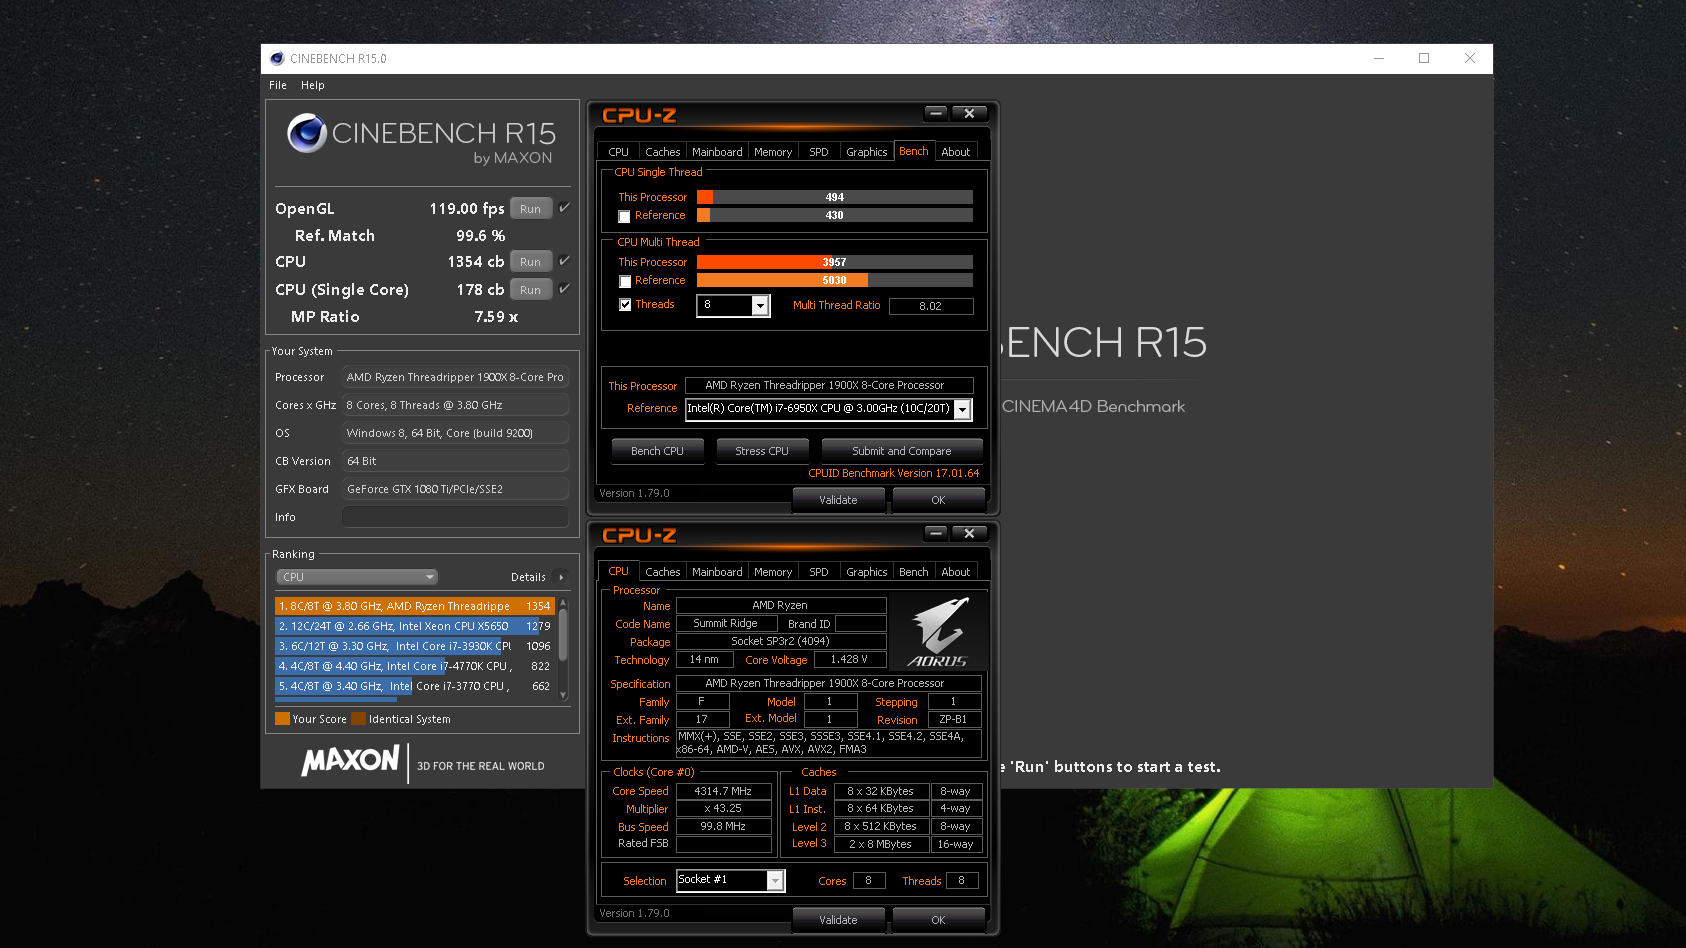Select ranking row Intel Core i7-3930K
Viewport: 1686px width, 948px height.
pos(414,646)
